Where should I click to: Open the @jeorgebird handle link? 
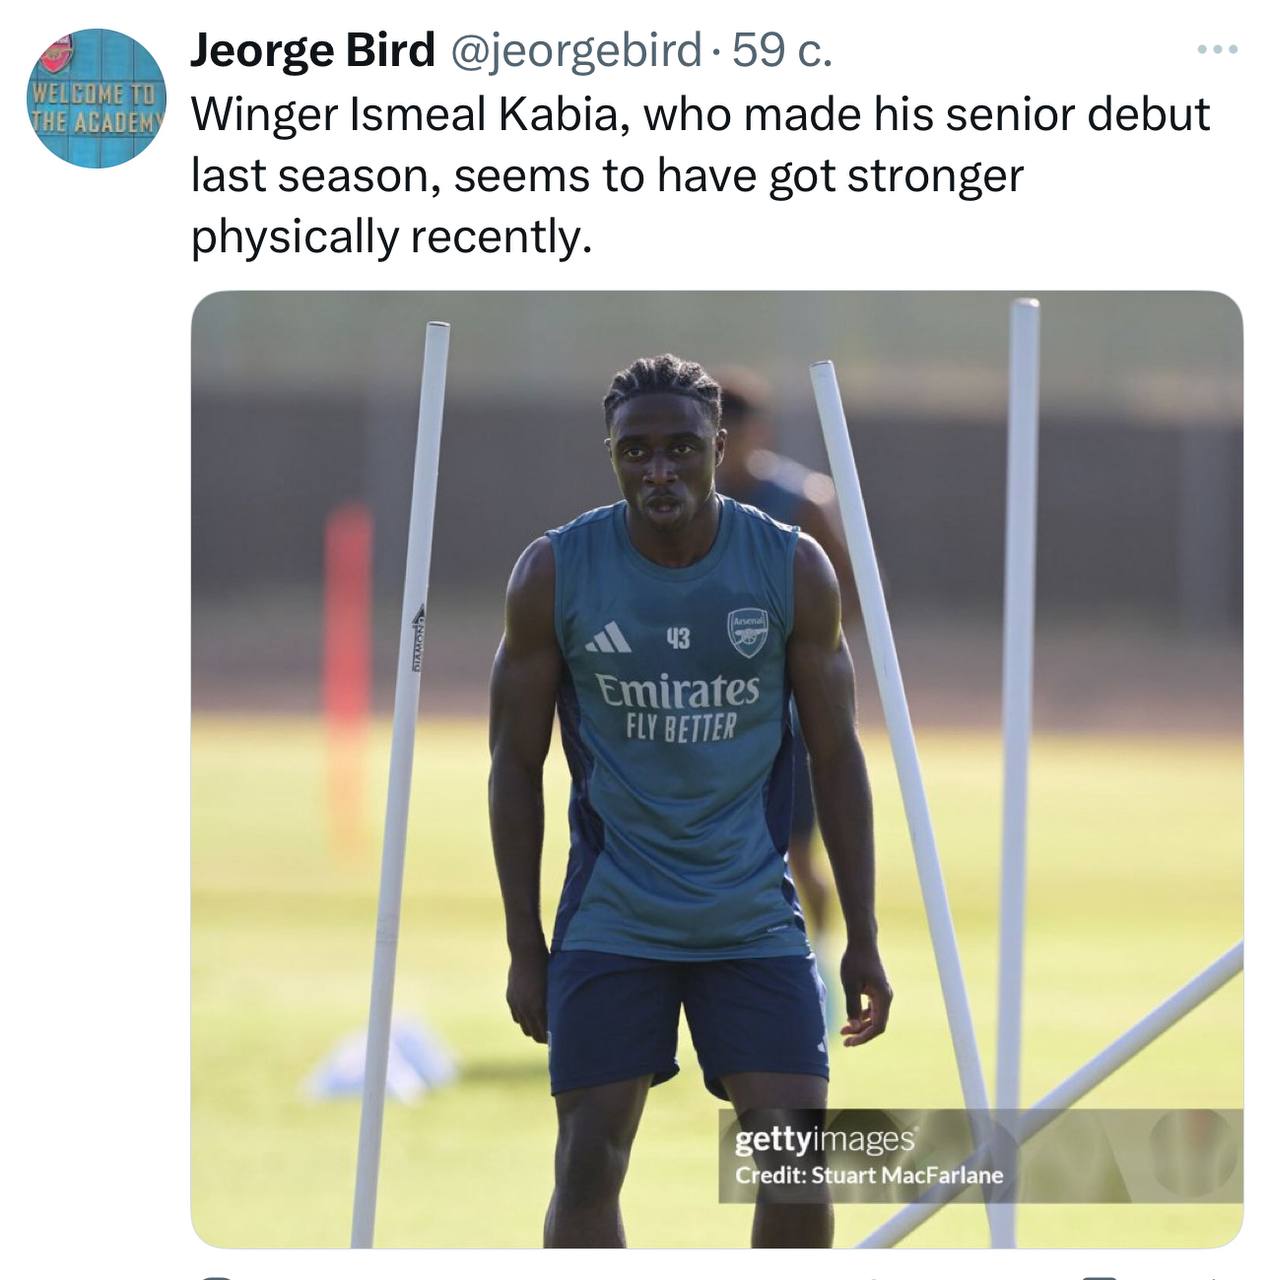point(577,50)
